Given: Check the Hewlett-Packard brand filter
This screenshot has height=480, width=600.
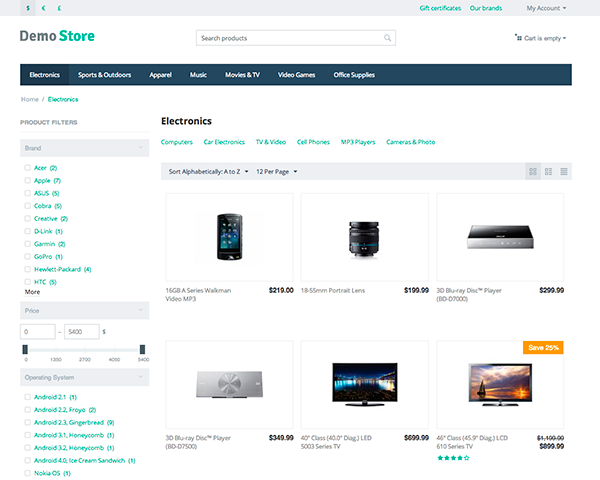Looking at the screenshot, I should (28, 269).
